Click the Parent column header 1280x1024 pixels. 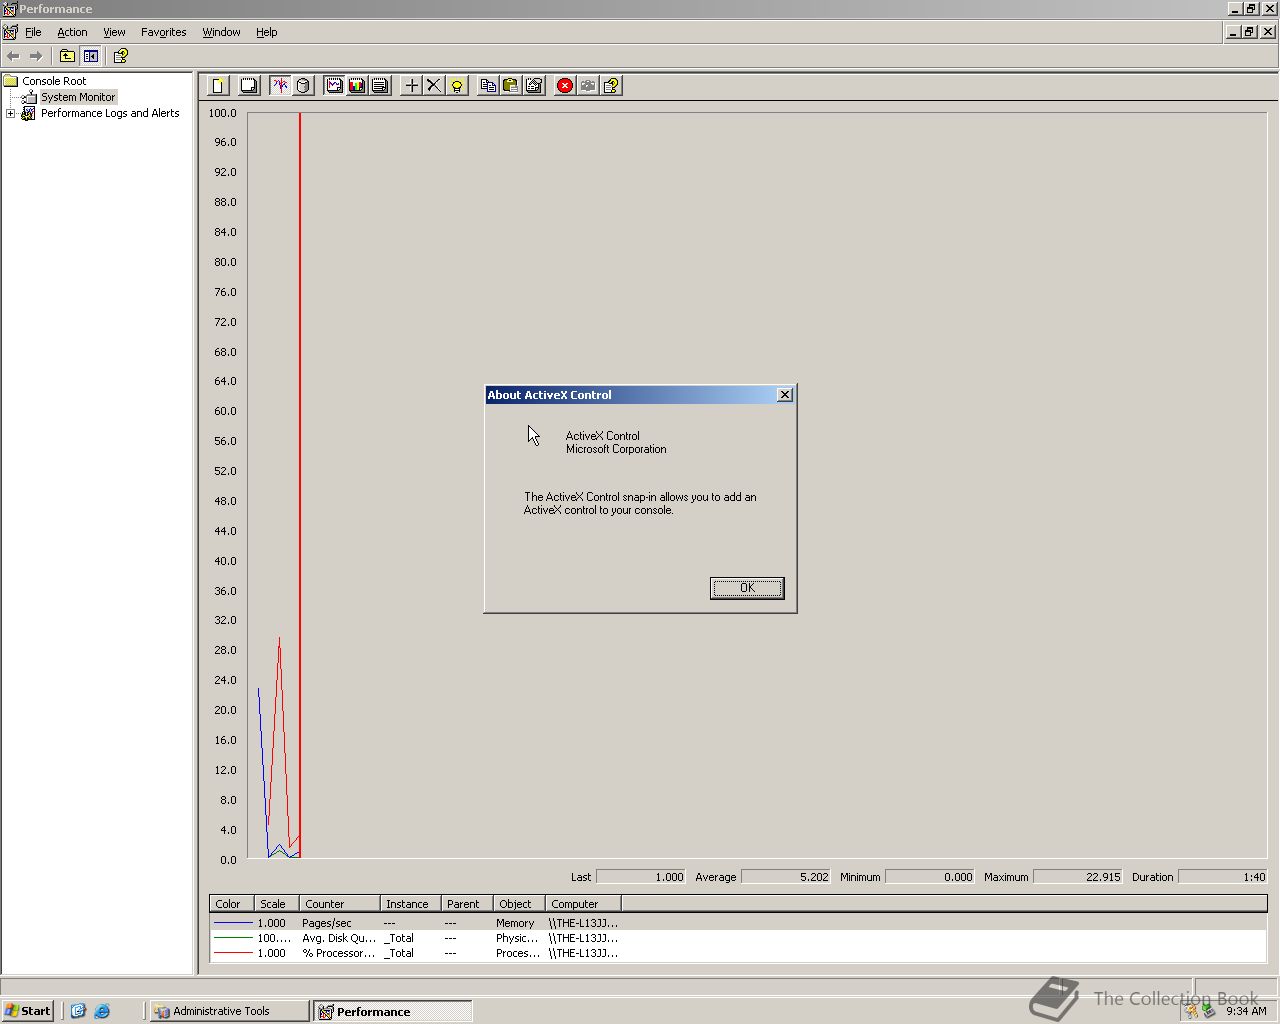click(x=467, y=903)
